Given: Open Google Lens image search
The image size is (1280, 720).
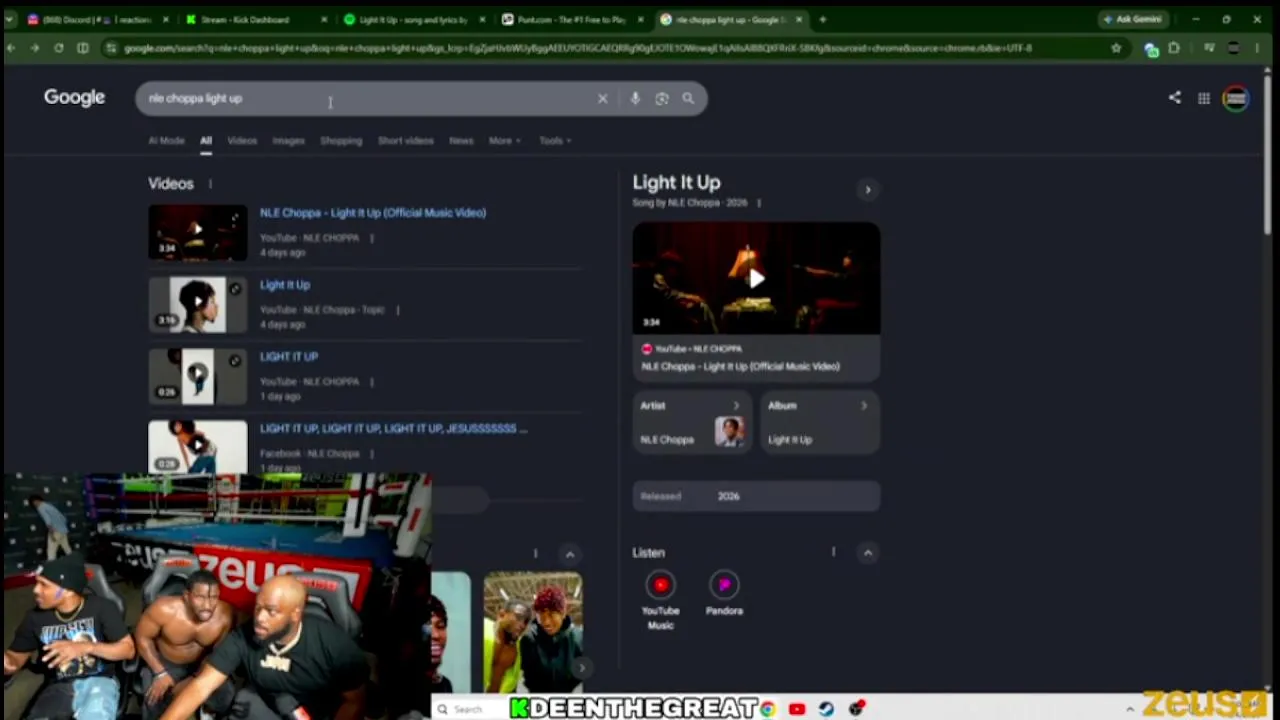Looking at the screenshot, I should pos(662,98).
